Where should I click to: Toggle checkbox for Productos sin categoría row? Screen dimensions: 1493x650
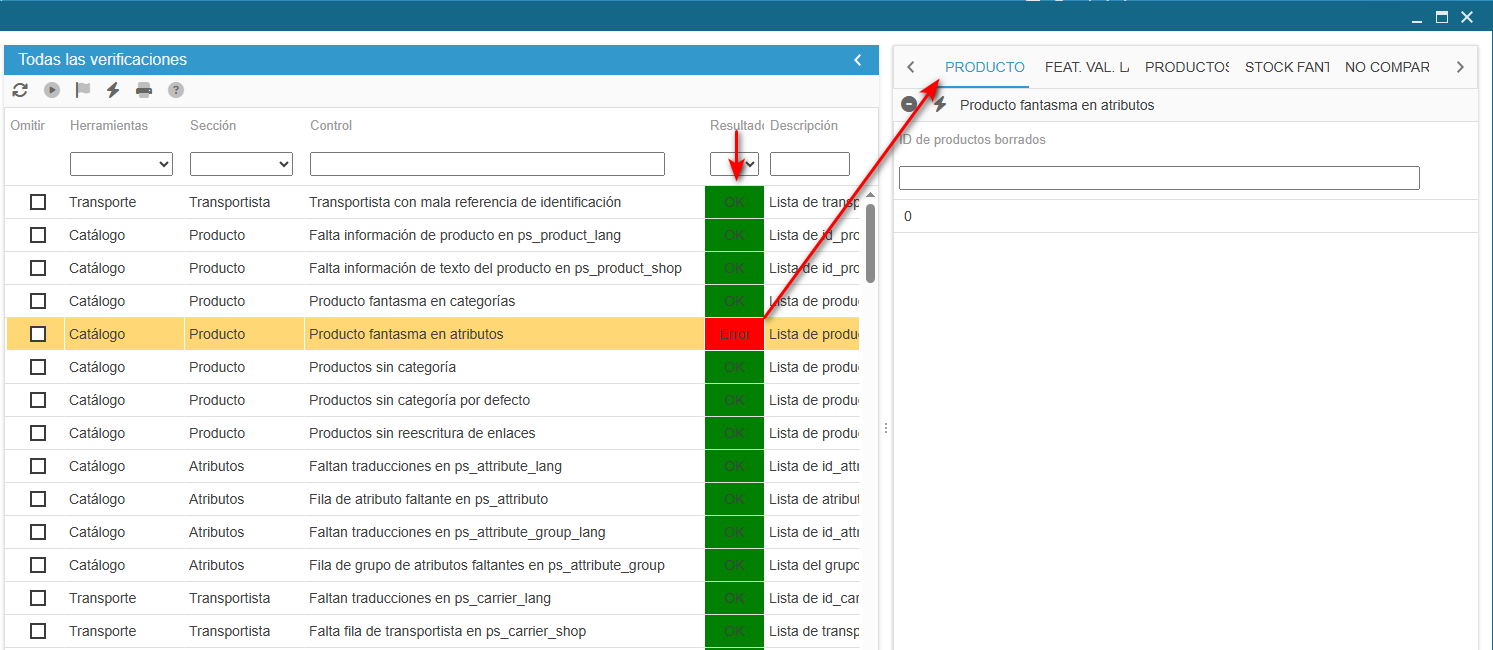click(x=38, y=367)
